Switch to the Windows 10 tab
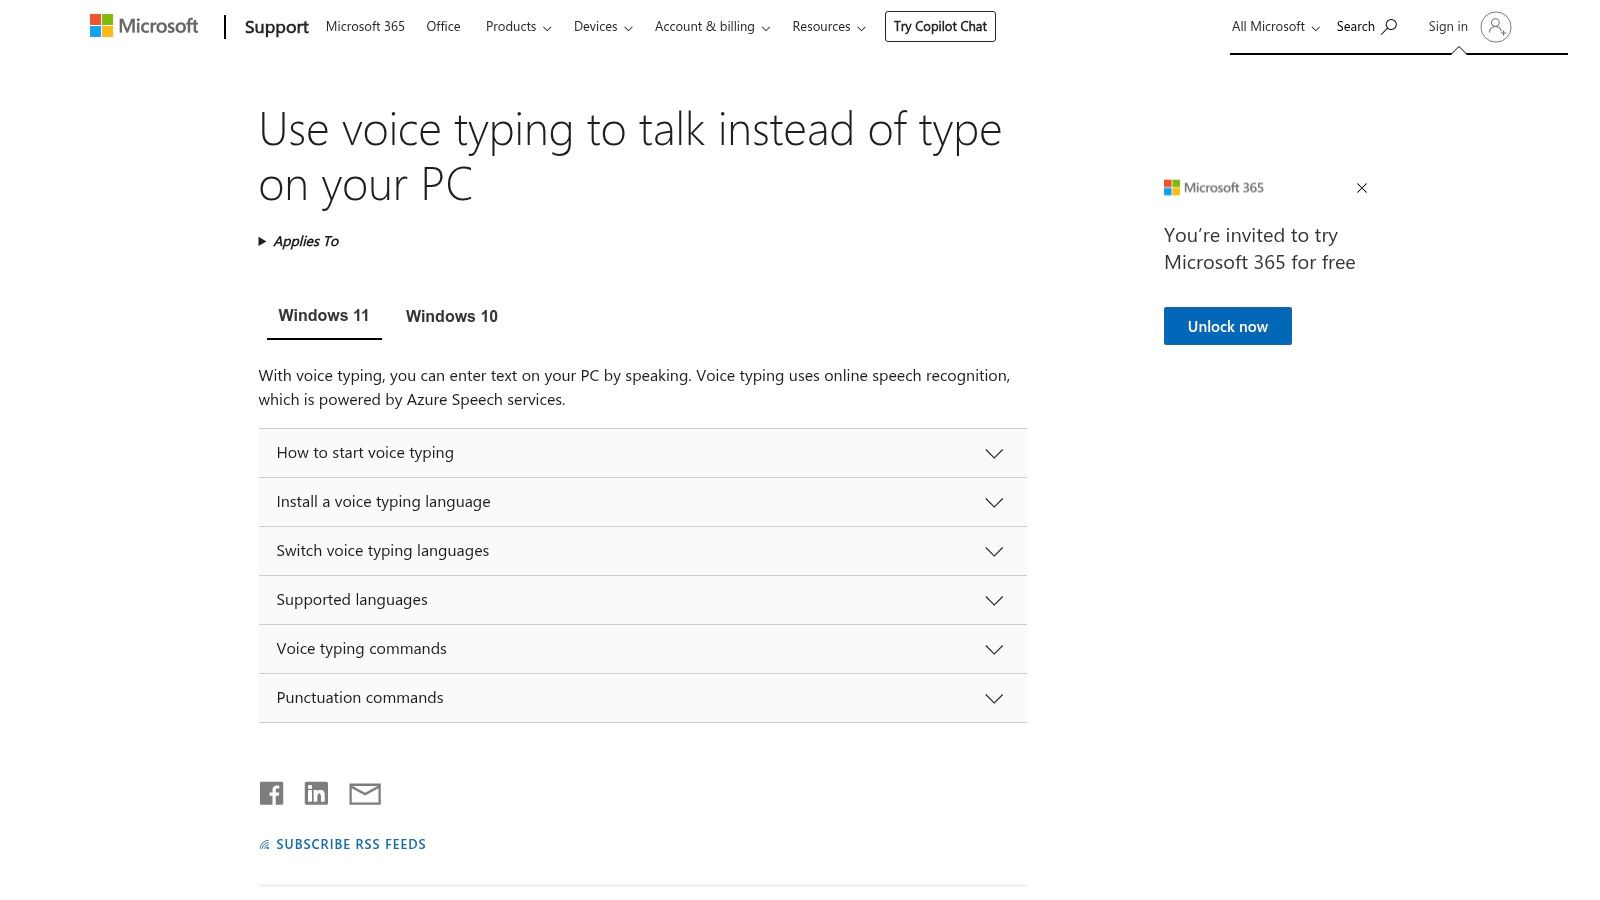1600x900 pixels. (451, 316)
